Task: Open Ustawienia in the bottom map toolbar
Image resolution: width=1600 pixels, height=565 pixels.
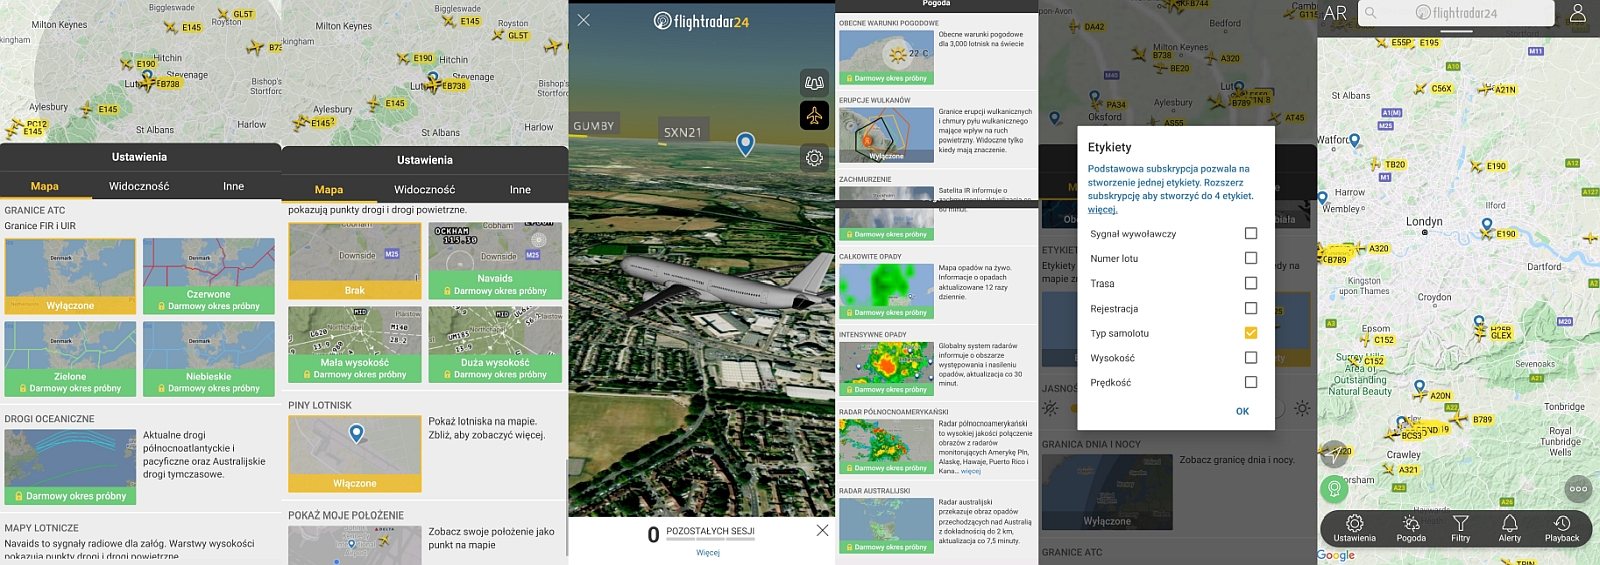Action: [1354, 529]
